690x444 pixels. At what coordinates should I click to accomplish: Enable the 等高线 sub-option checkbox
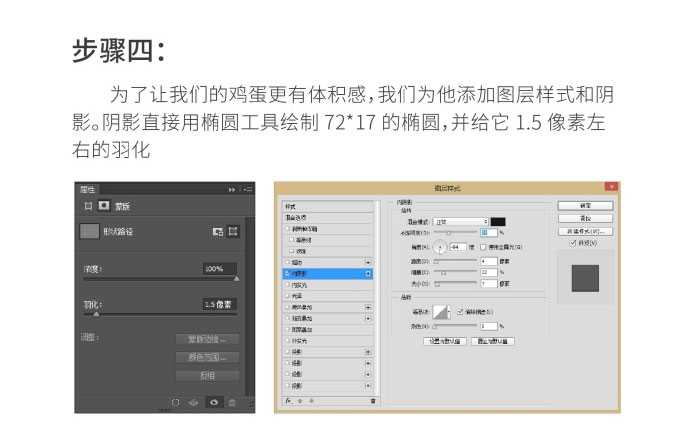click(x=293, y=240)
